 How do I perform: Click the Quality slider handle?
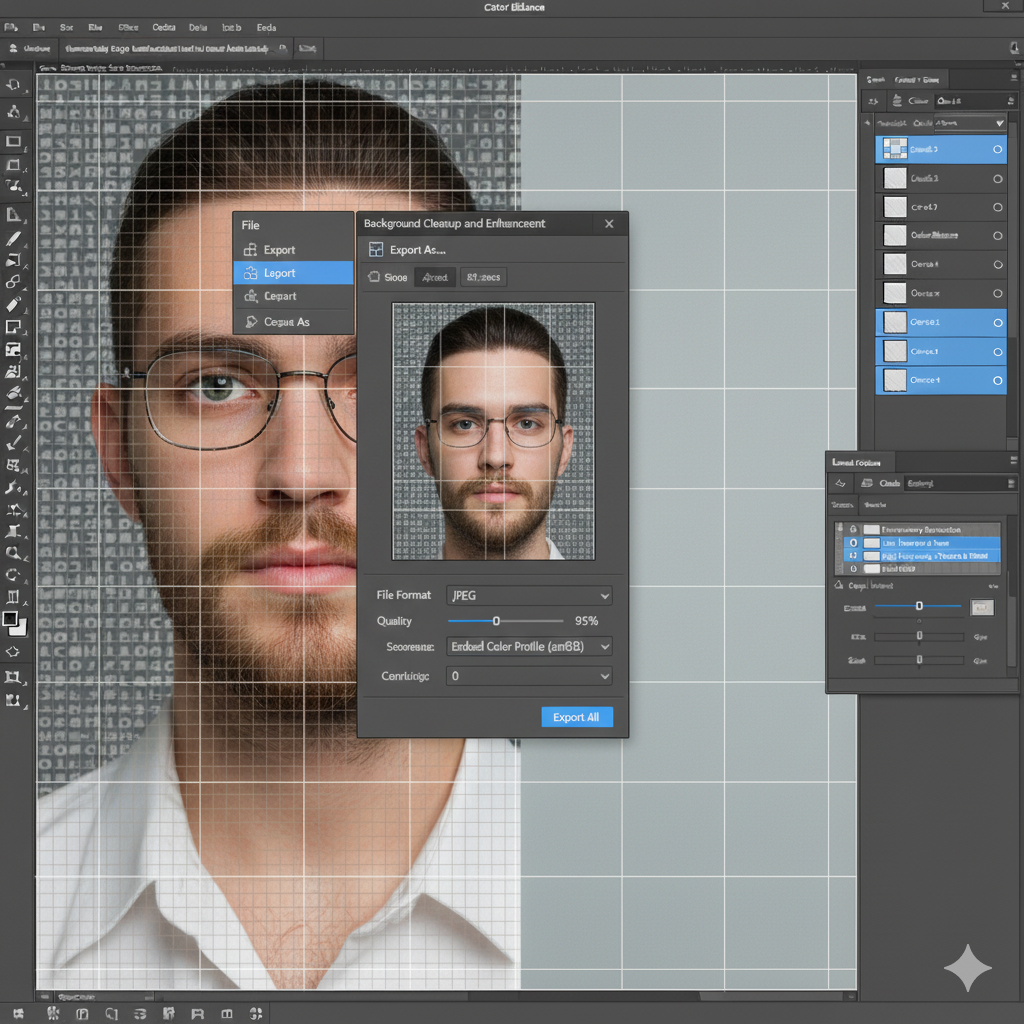[496, 621]
